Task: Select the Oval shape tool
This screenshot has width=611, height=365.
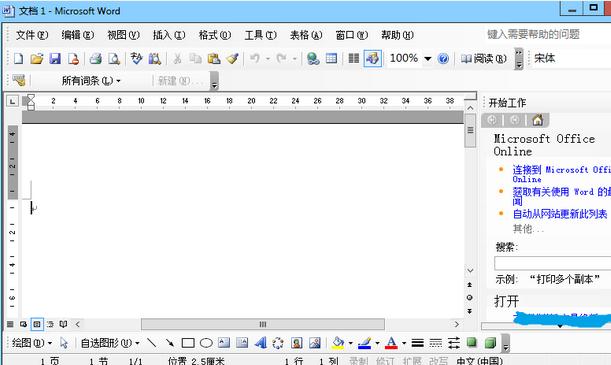Action: tap(206, 343)
